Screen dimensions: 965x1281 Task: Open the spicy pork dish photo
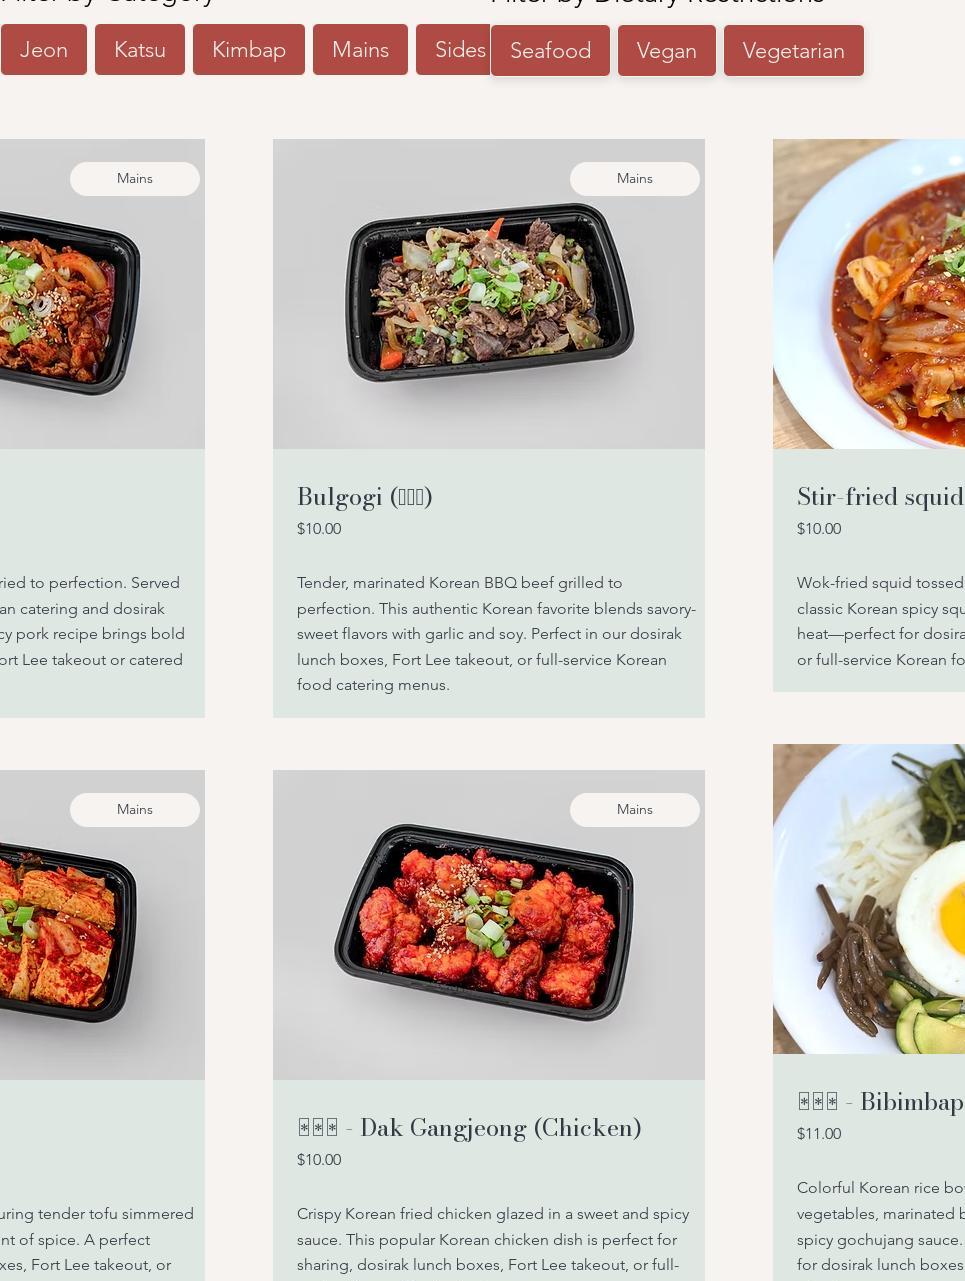pos(102,294)
